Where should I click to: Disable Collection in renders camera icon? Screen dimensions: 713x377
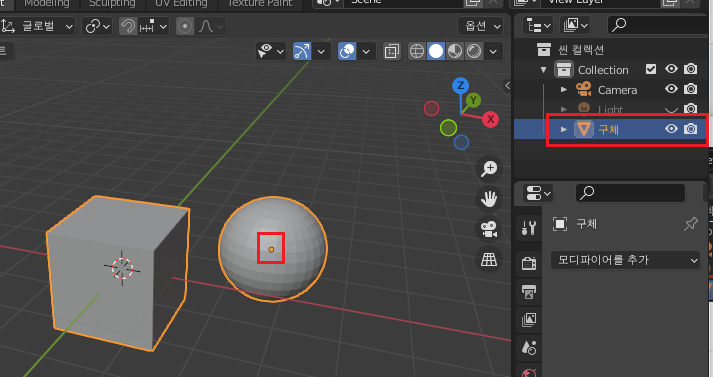click(691, 69)
